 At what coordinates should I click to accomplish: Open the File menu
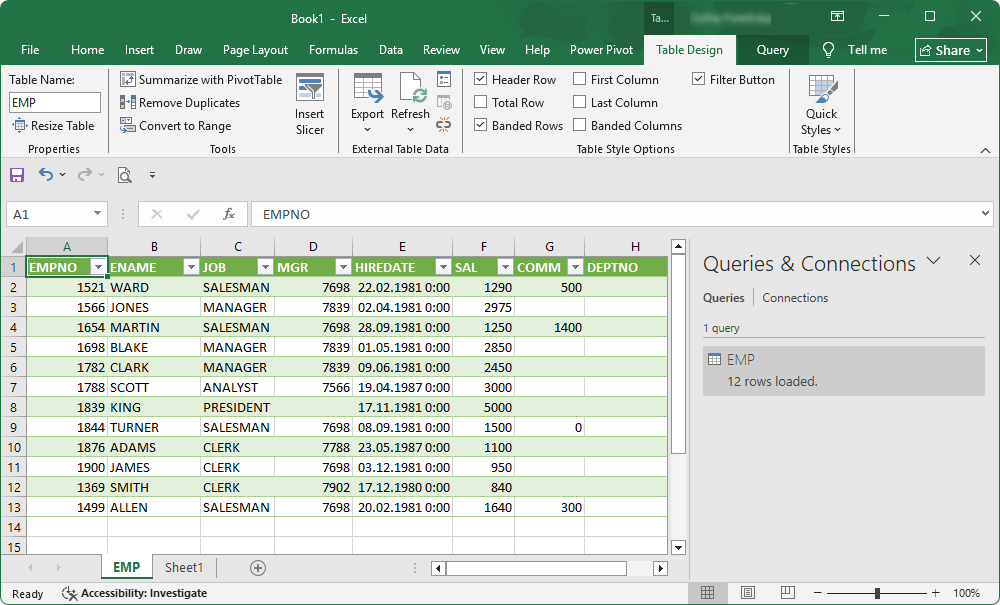click(x=30, y=50)
